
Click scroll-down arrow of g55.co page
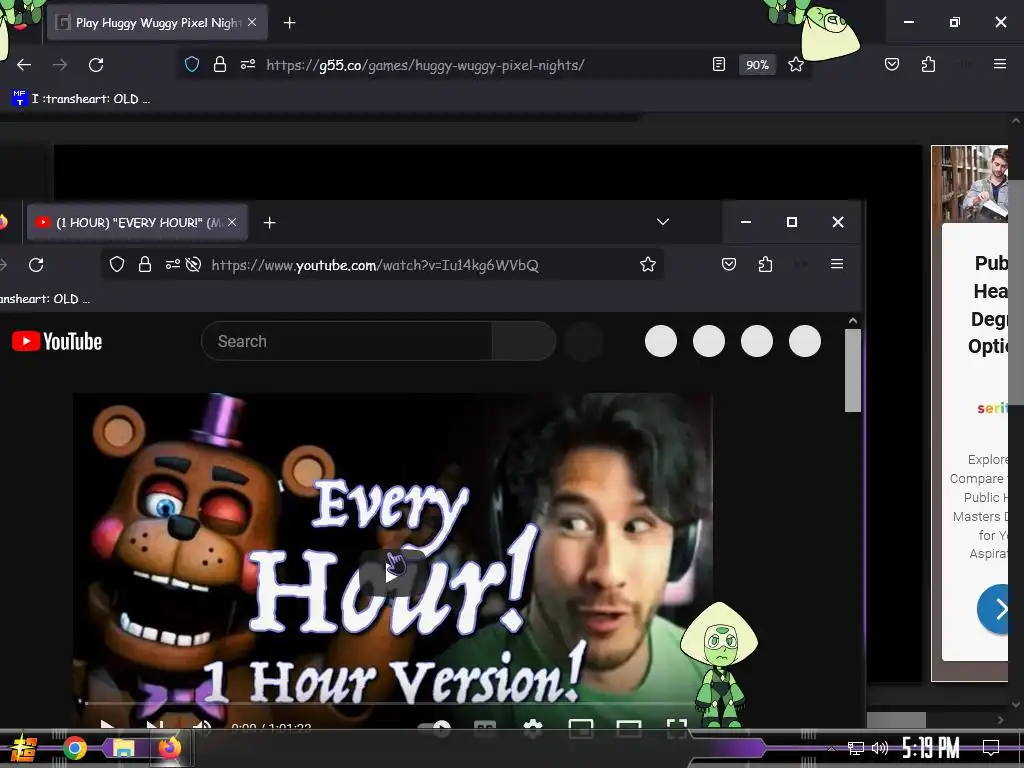pyautogui.click(x=1016, y=705)
